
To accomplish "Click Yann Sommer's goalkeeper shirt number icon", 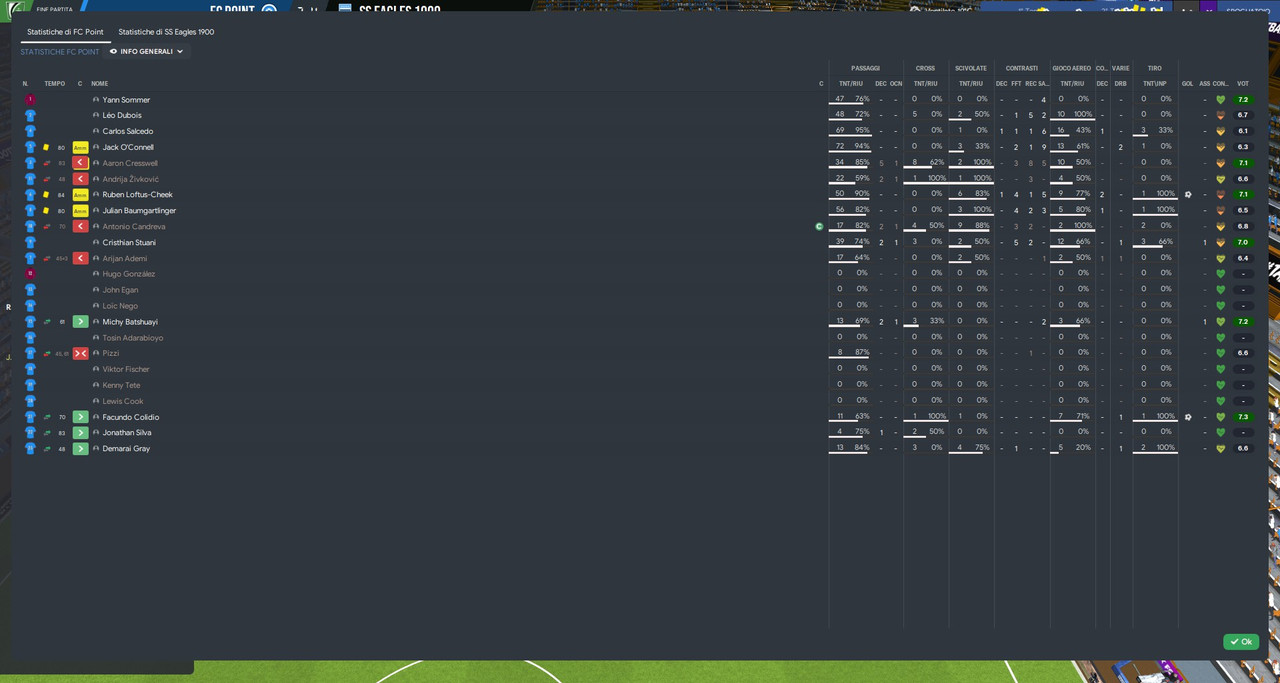I will 30,100.
